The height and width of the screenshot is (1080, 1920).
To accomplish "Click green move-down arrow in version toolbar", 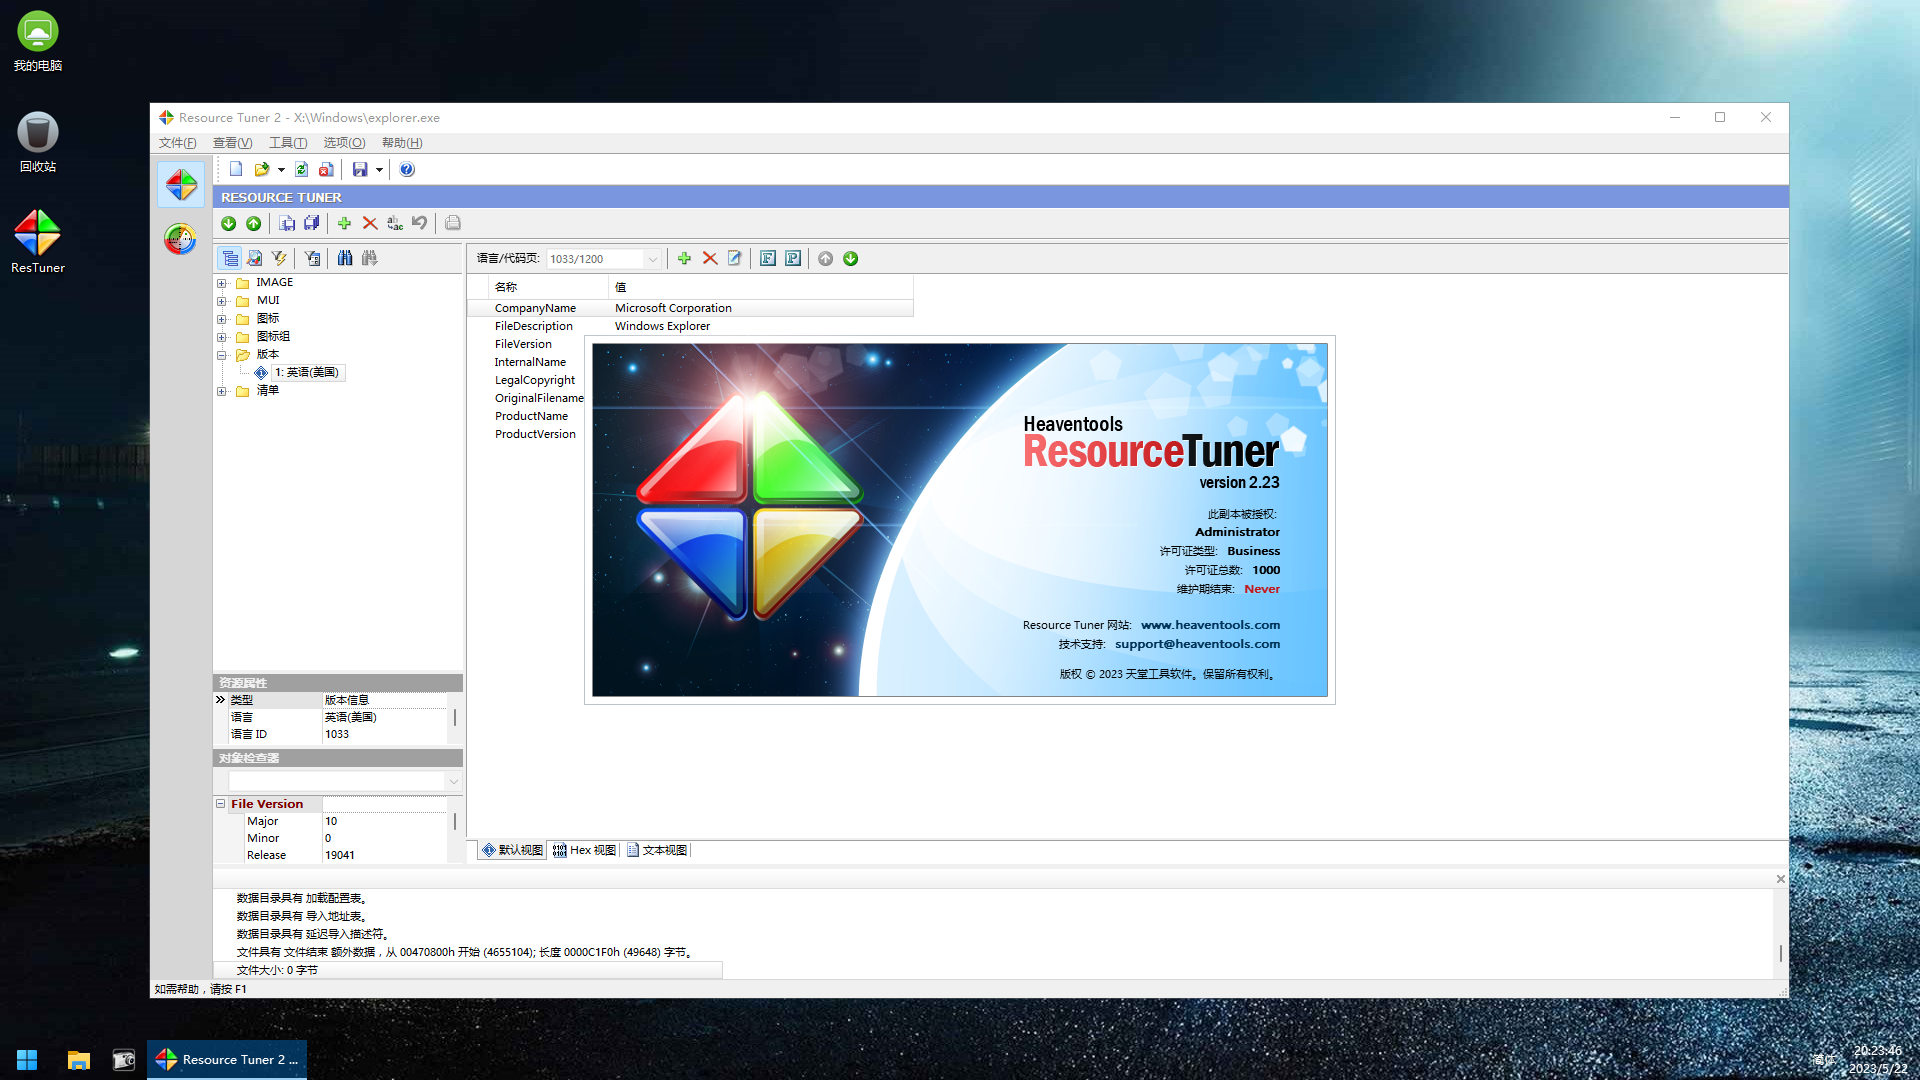I will [x=851, y=258].
